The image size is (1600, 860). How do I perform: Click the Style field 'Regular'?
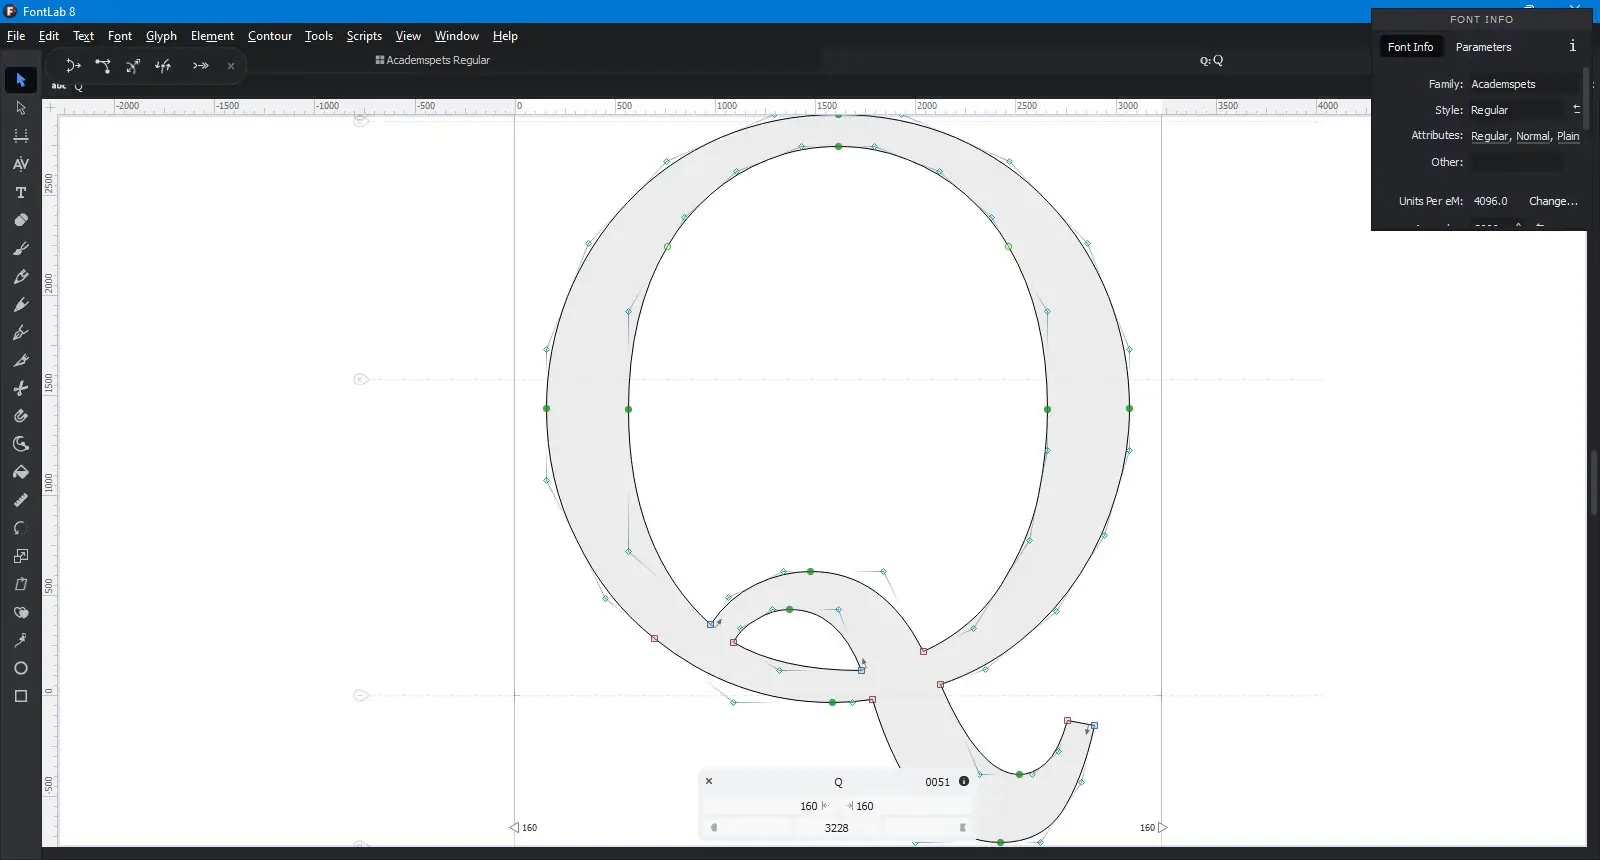tap(1515, 110)
